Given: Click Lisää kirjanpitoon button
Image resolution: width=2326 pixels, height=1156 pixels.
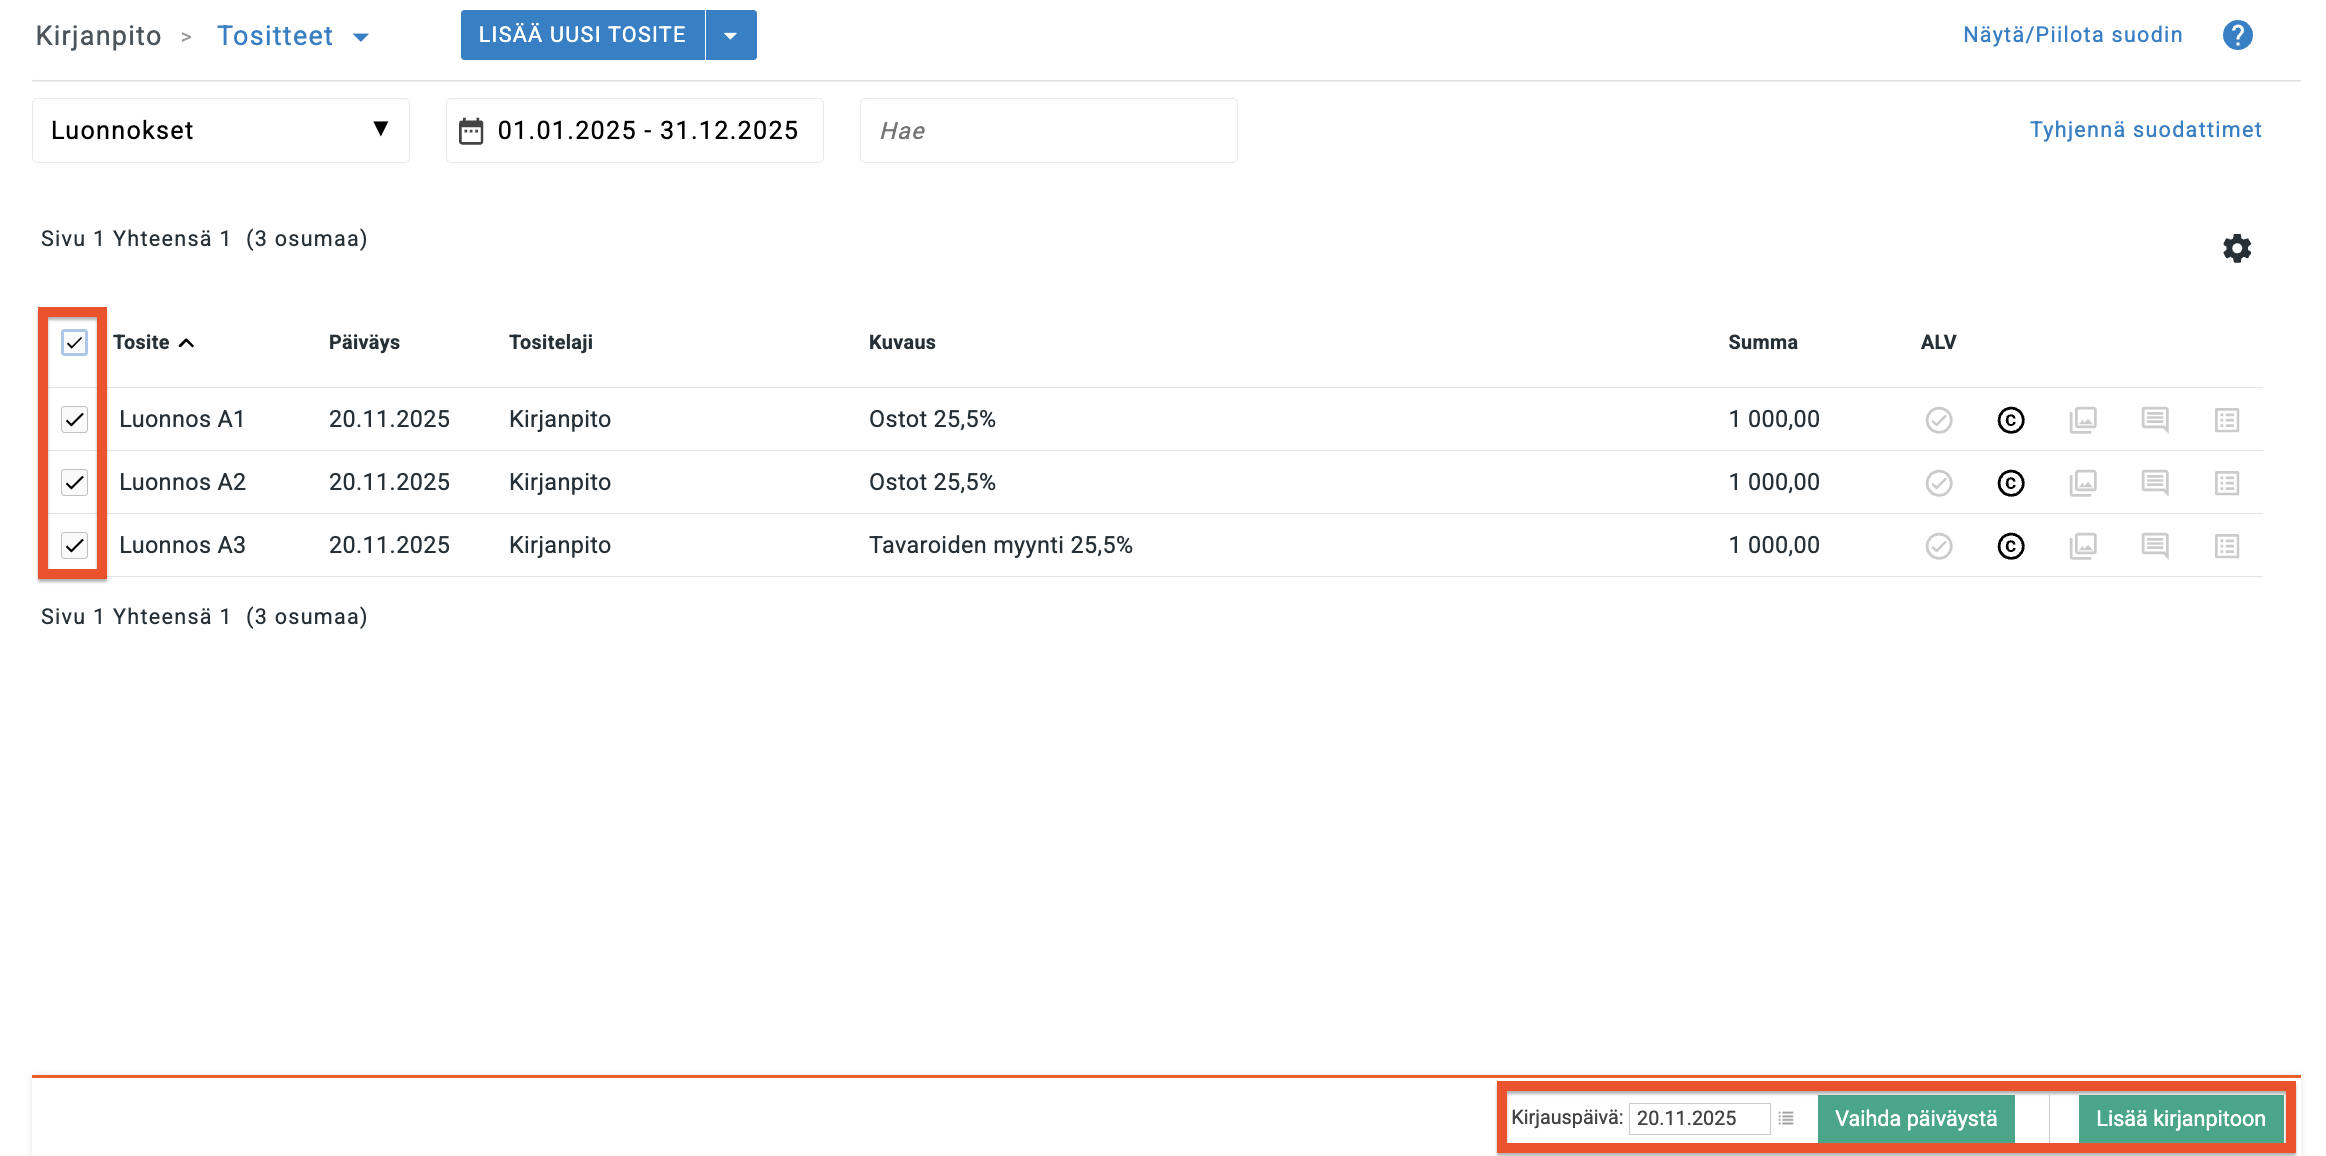Looking at the screenshot, I should [x=2180, y=1118].
